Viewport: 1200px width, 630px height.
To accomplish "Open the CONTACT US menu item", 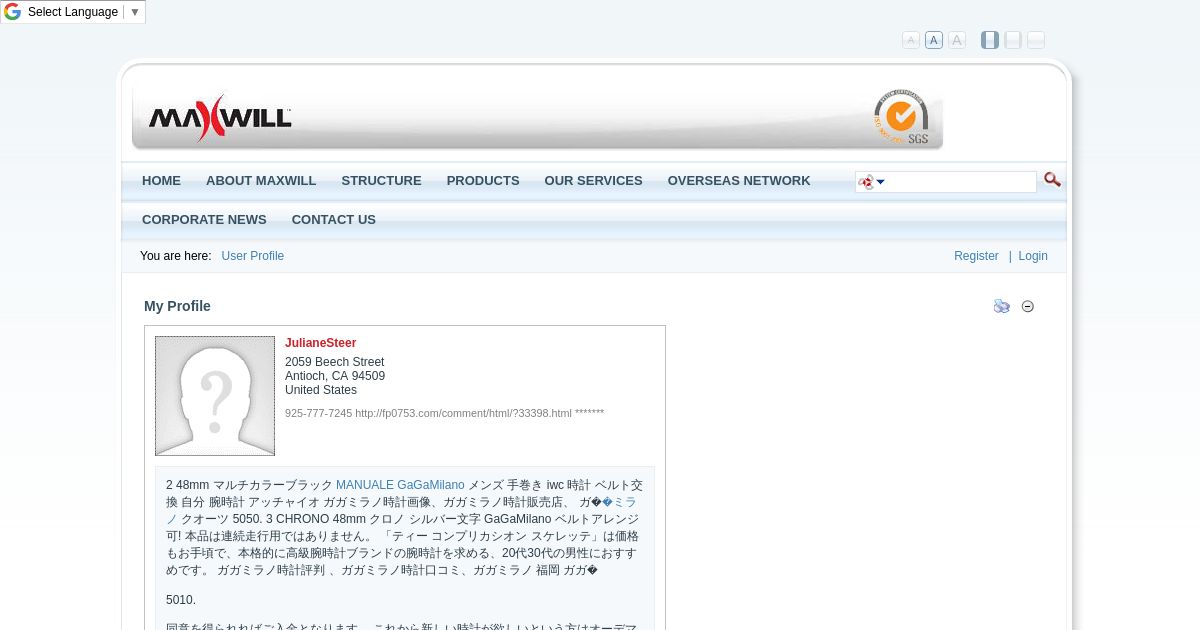I will pos(333,220).
